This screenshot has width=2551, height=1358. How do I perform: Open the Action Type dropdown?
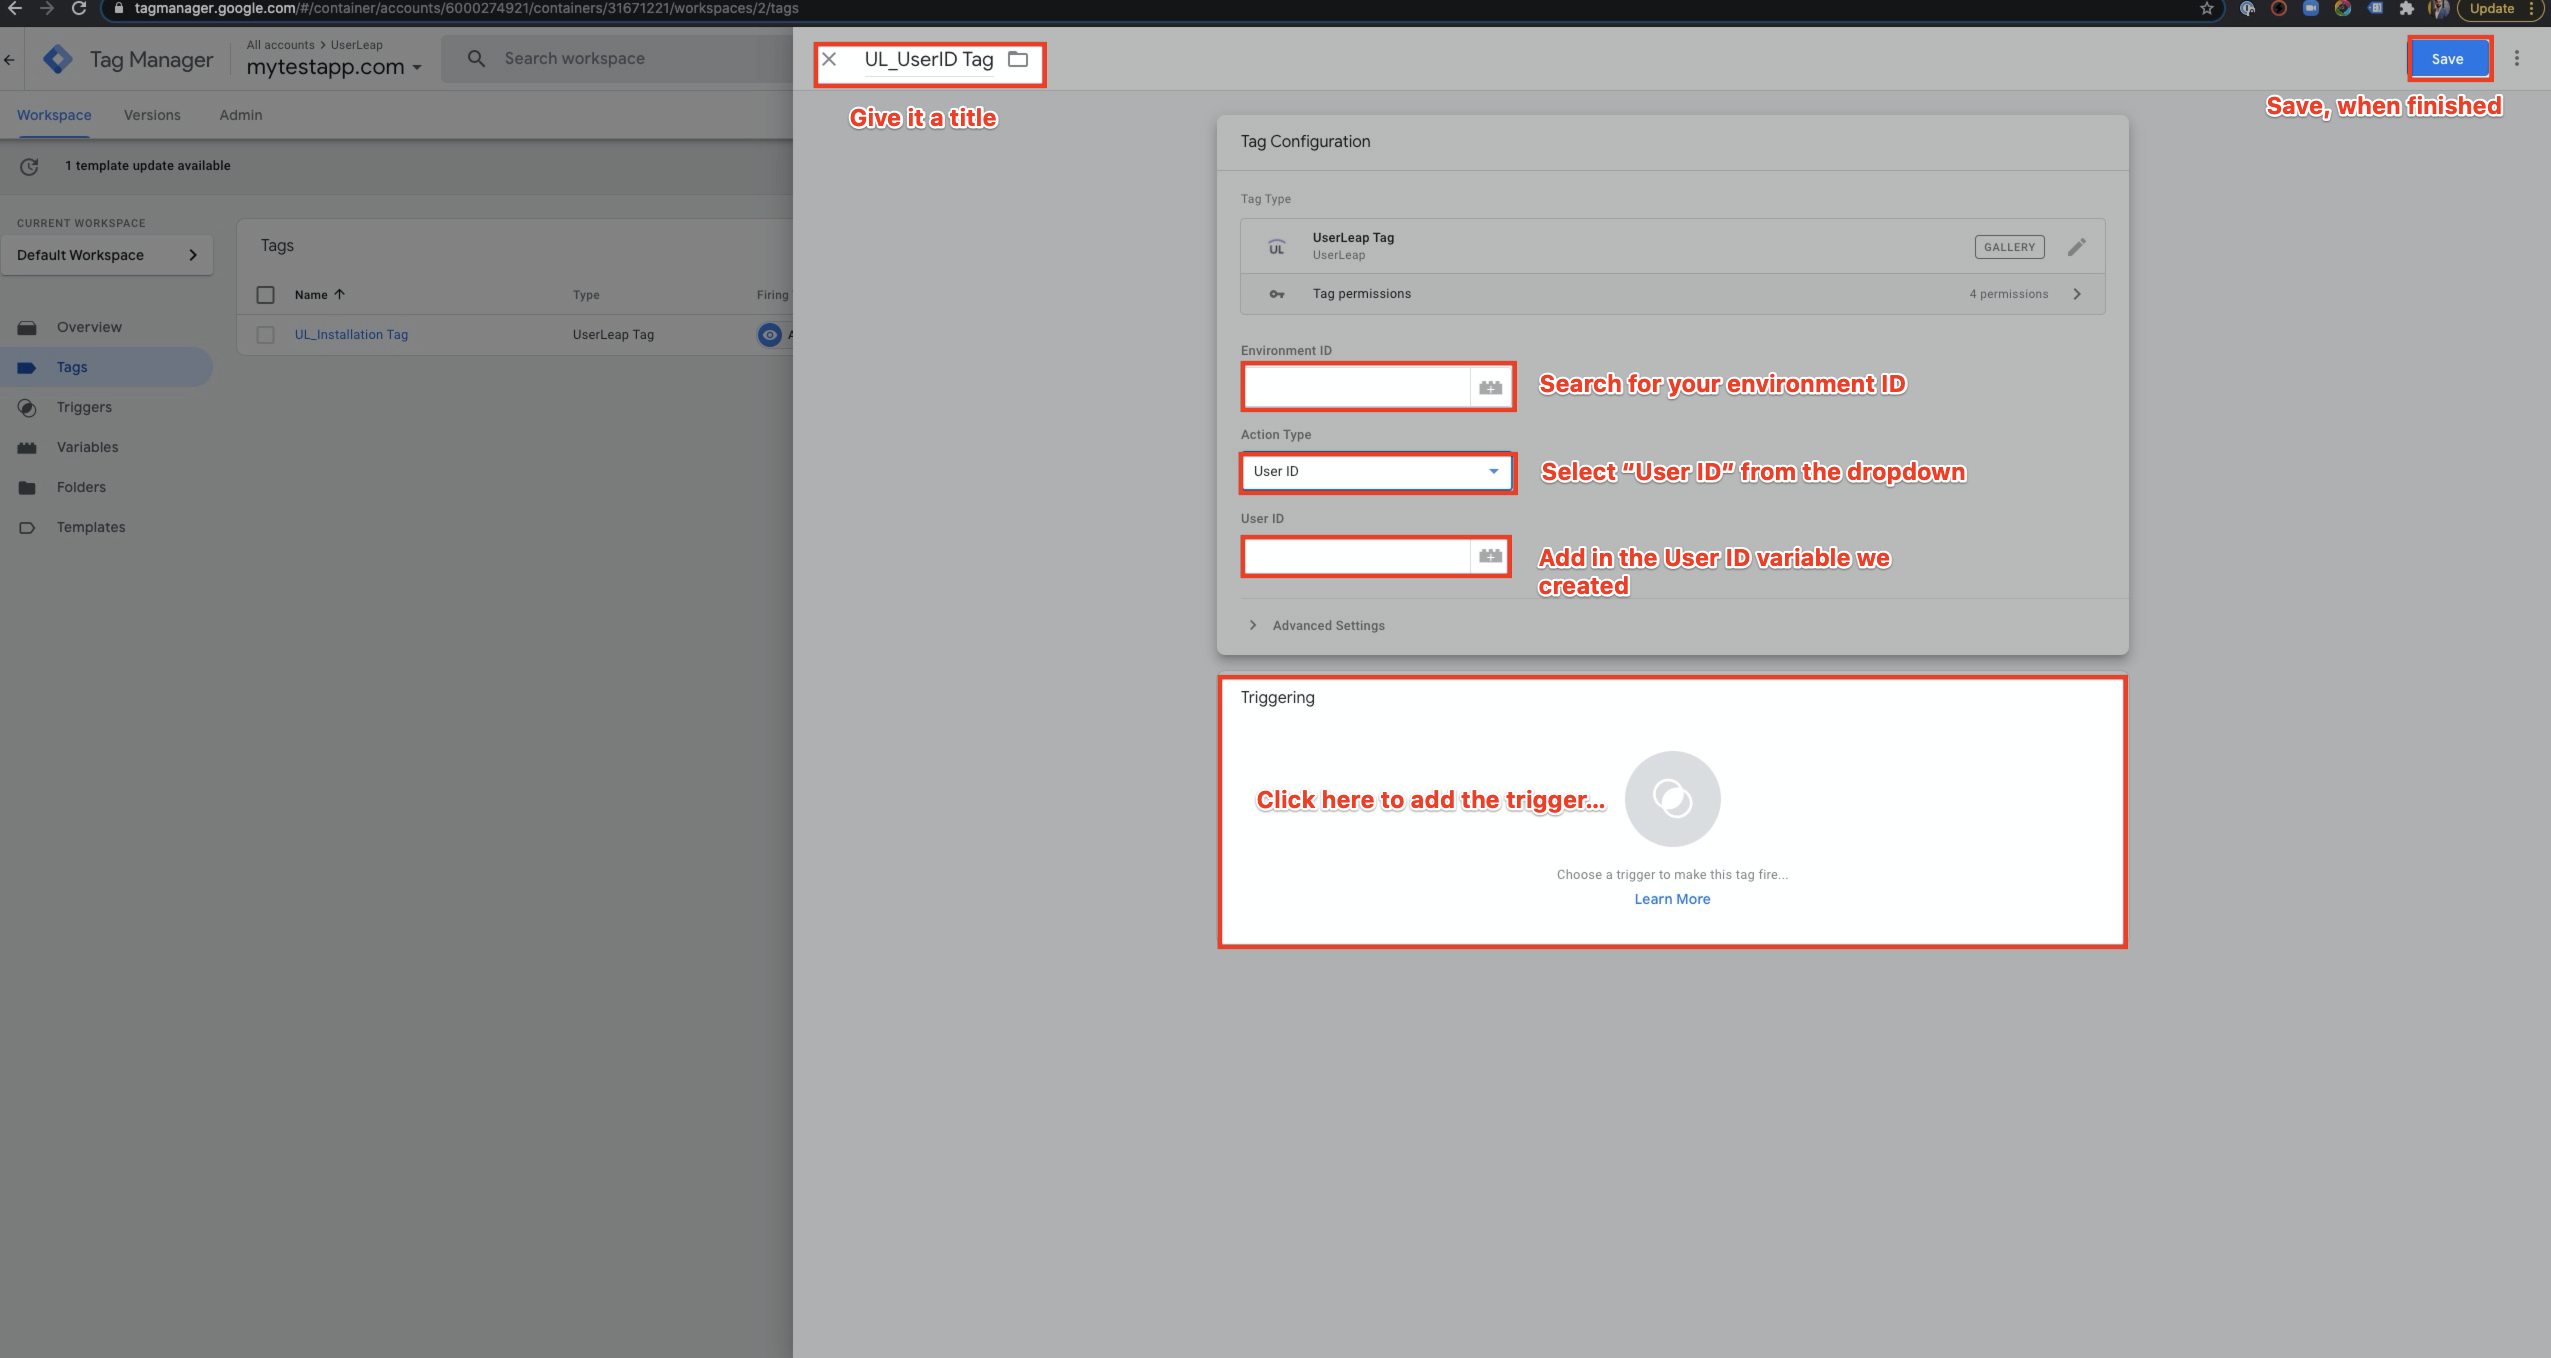coord(1376,472)
